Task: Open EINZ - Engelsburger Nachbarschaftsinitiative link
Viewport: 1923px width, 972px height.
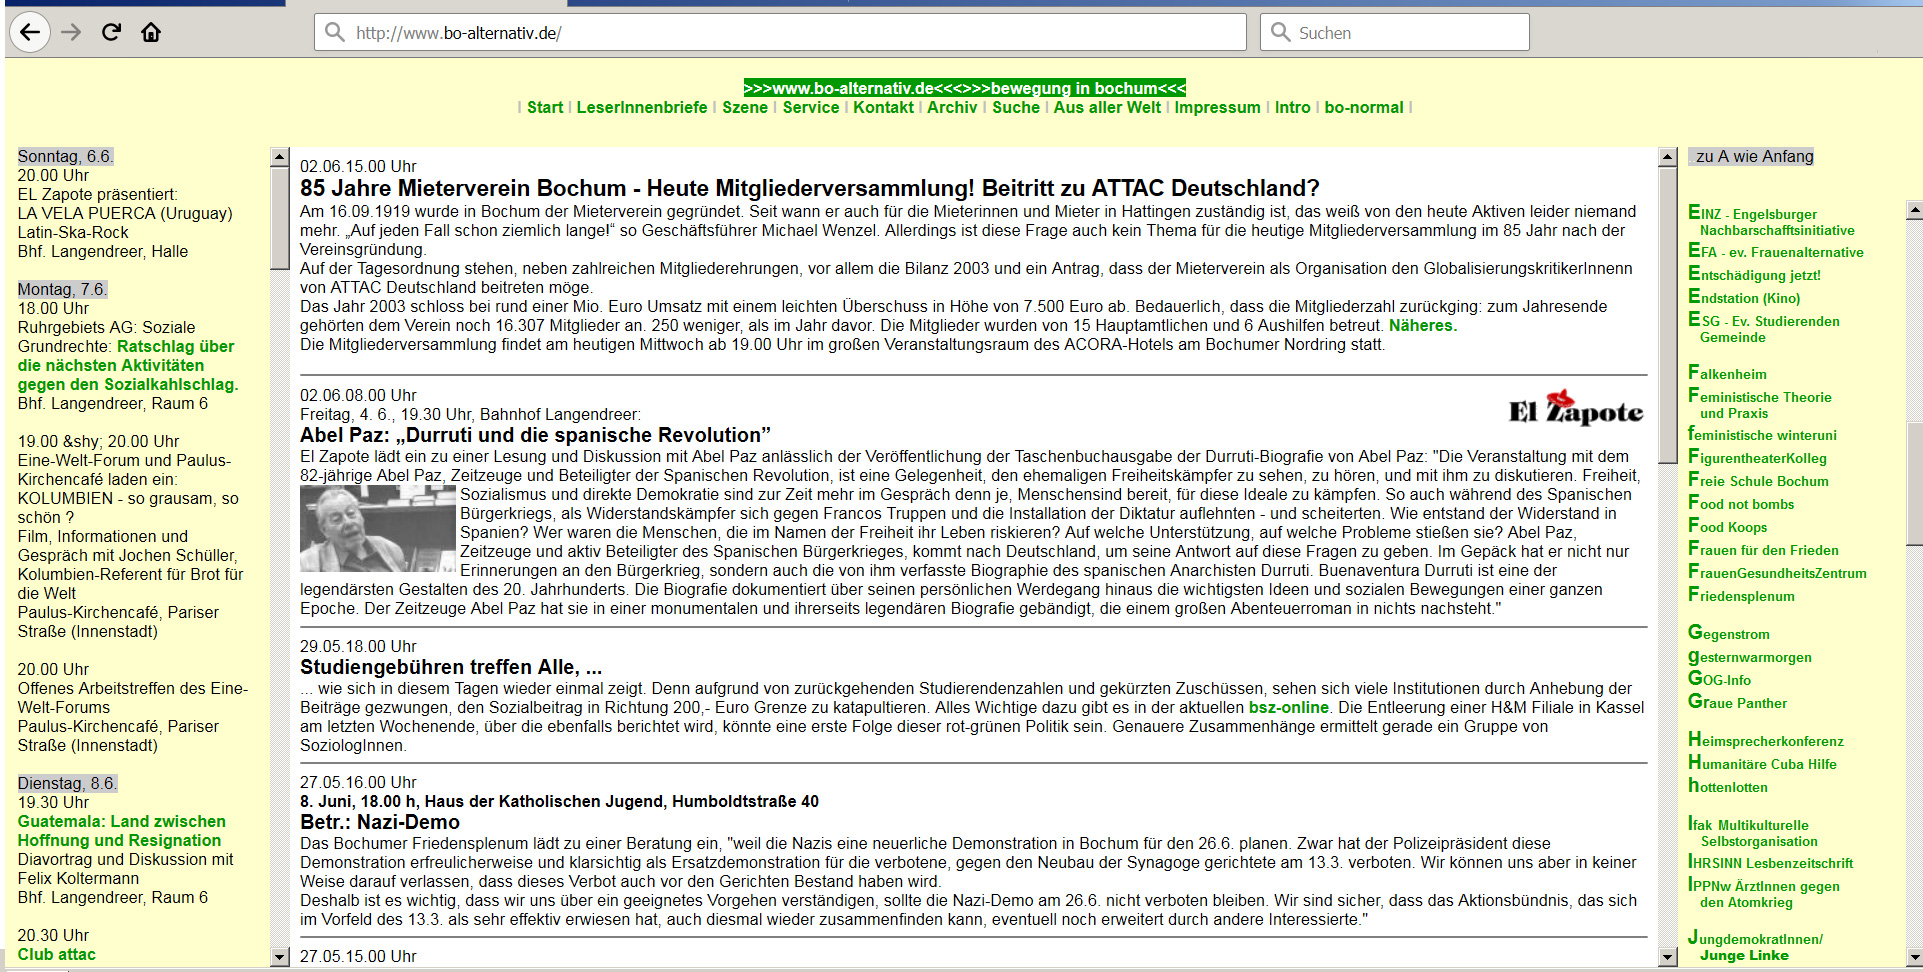Action: click(x=1770, y=220)
